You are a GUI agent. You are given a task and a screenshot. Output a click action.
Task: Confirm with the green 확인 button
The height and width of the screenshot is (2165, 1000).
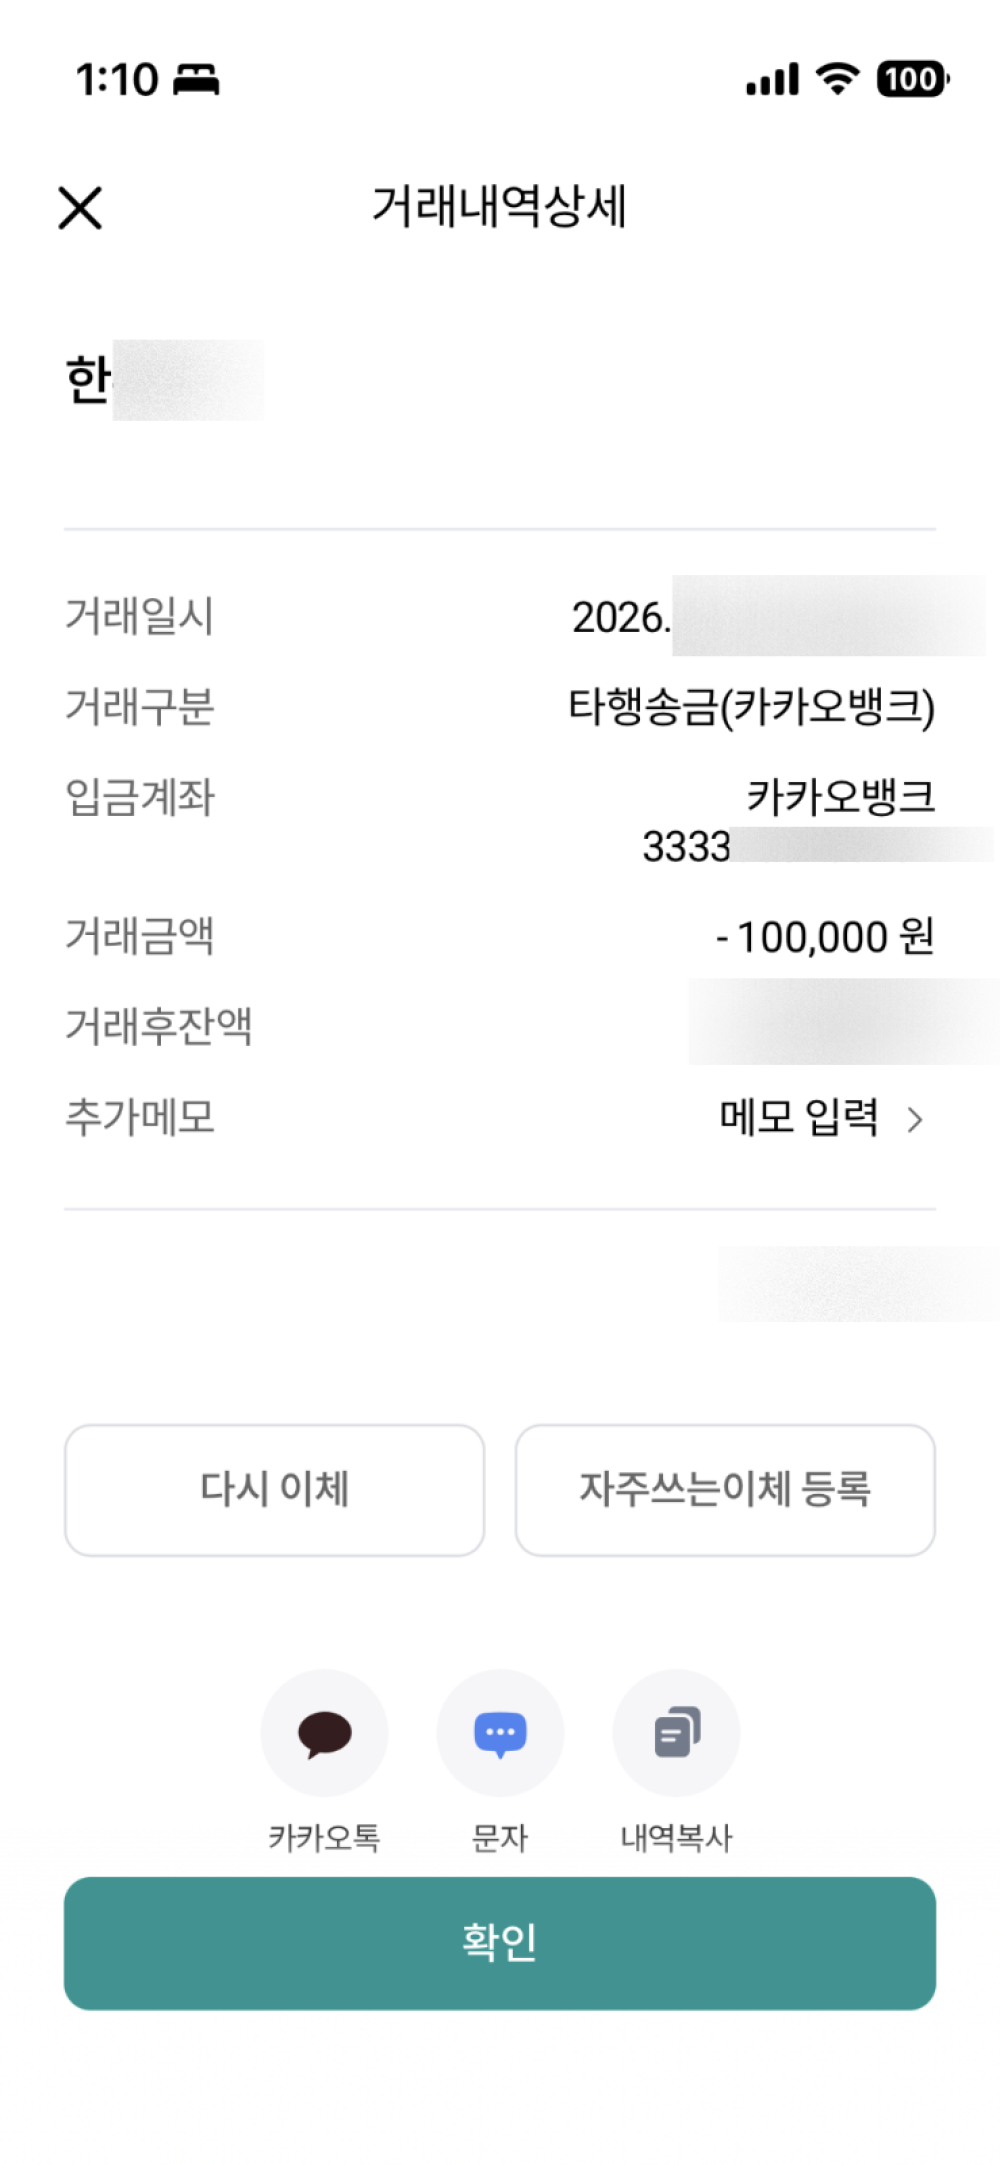[500, 1943]
